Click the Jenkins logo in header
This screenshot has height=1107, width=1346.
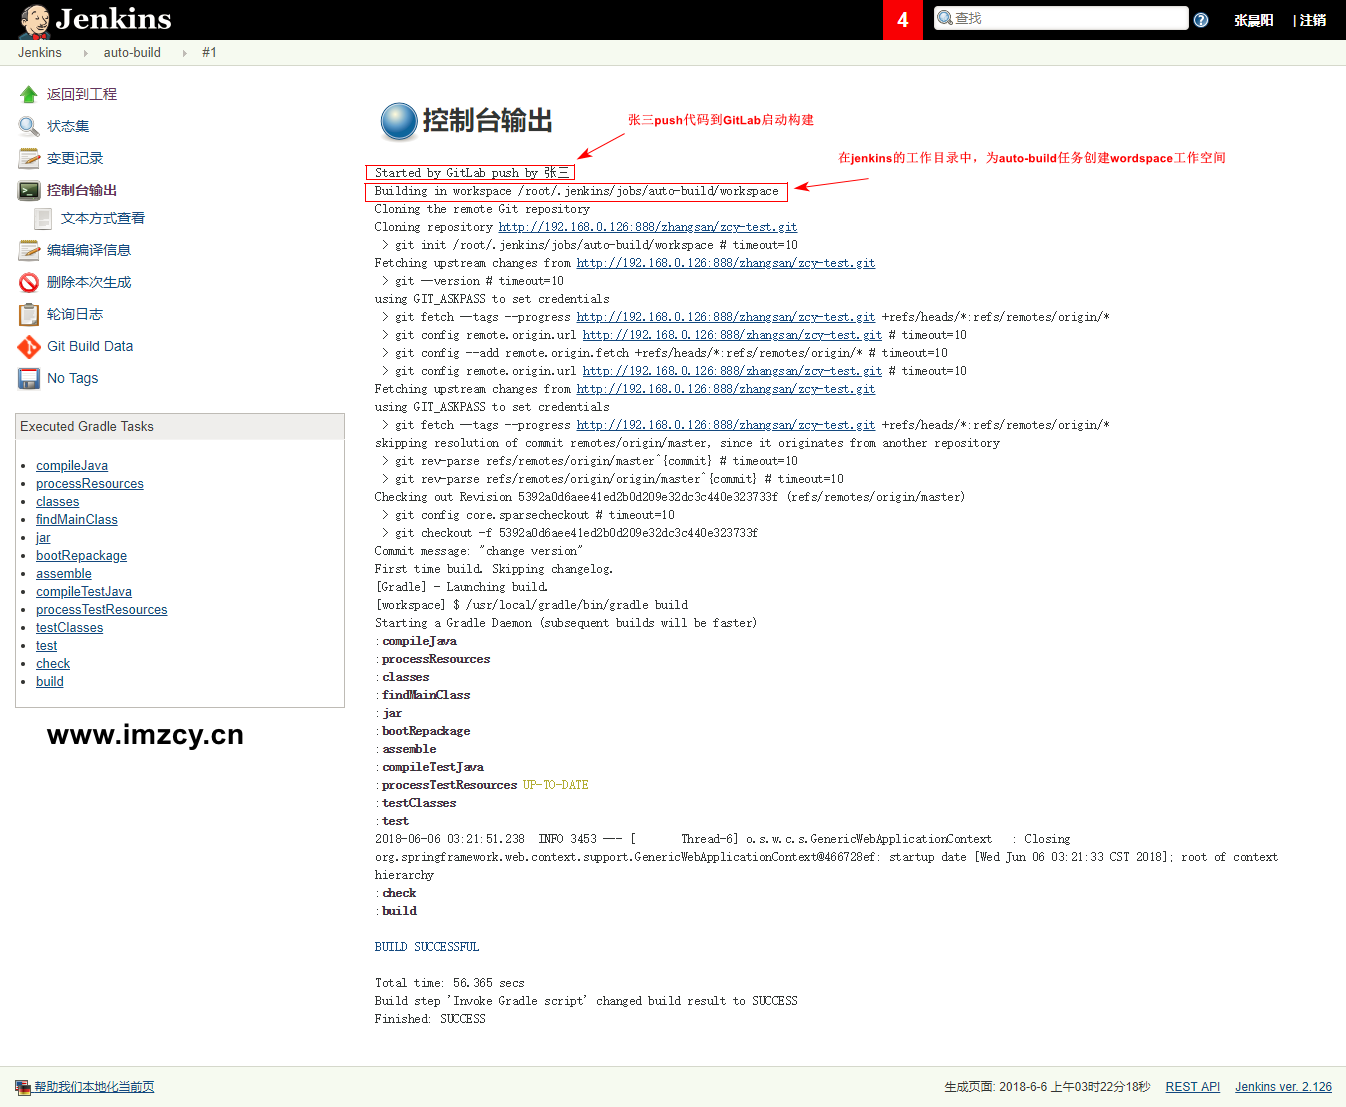(x=95, y=20)
